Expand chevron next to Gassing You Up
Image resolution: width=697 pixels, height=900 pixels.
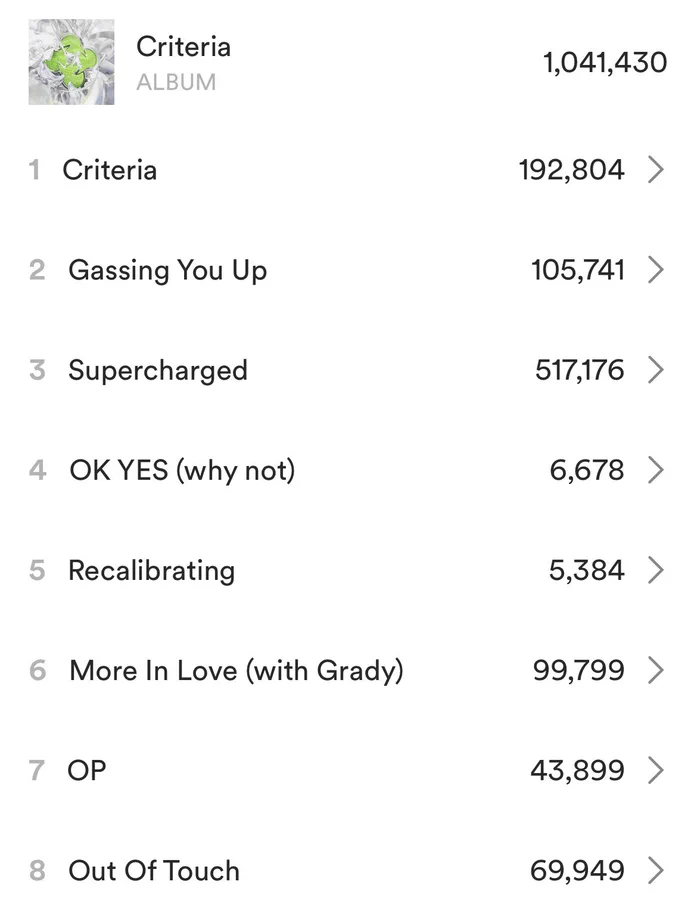[x=656, y=270]
